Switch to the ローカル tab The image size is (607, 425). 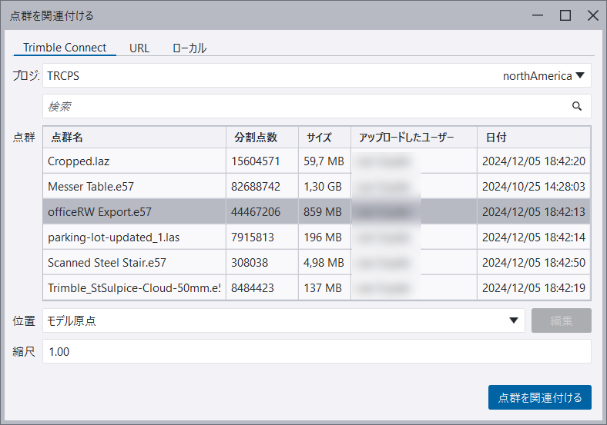tap(189, 48)
